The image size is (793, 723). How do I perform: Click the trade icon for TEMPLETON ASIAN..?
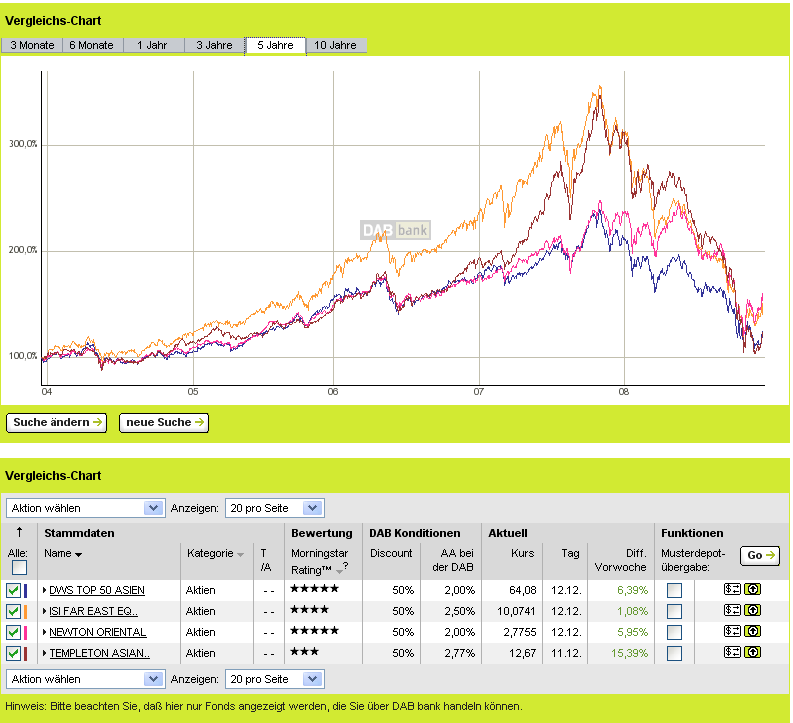[732, 652]
